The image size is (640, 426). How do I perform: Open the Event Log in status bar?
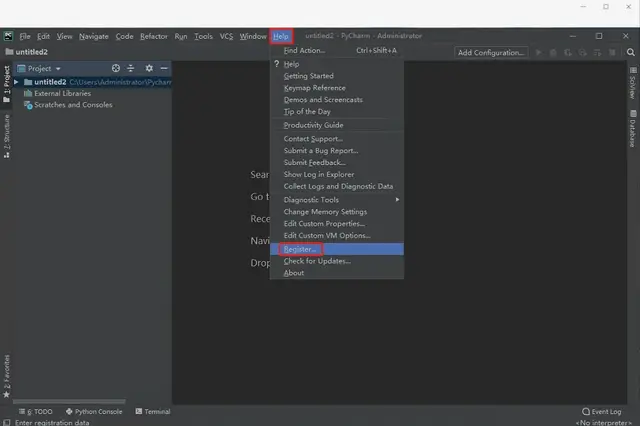point(602,411)
